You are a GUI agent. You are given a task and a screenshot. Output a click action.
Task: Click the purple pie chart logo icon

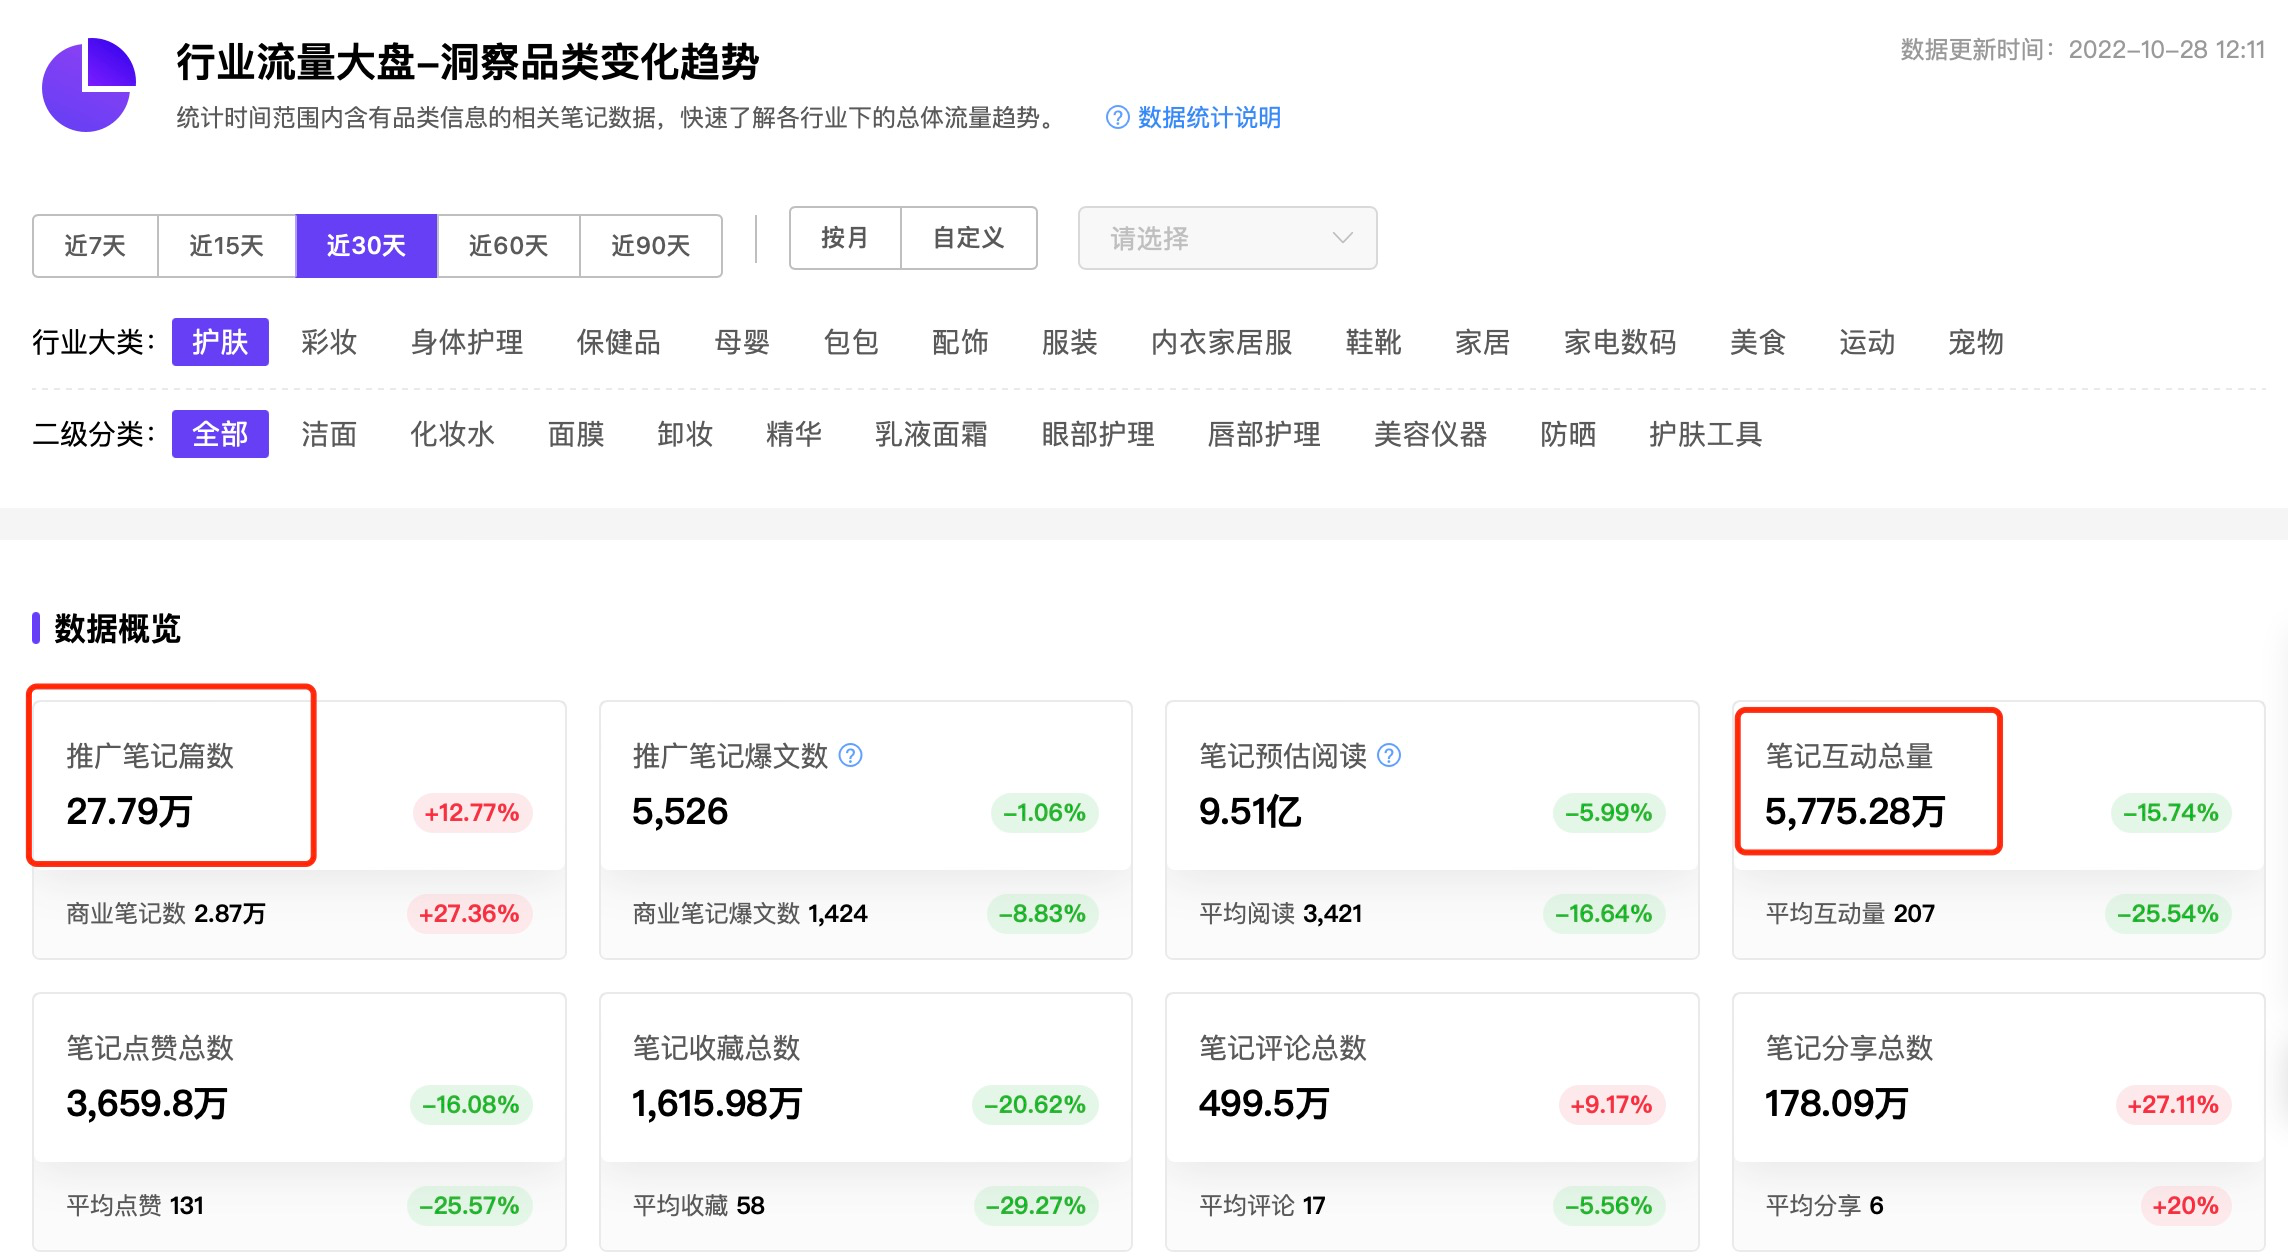click(89, 85)
